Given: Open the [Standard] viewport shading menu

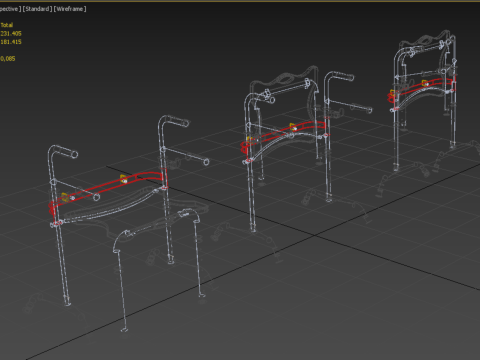Looking at the screenshot, I should coord(37,9).
